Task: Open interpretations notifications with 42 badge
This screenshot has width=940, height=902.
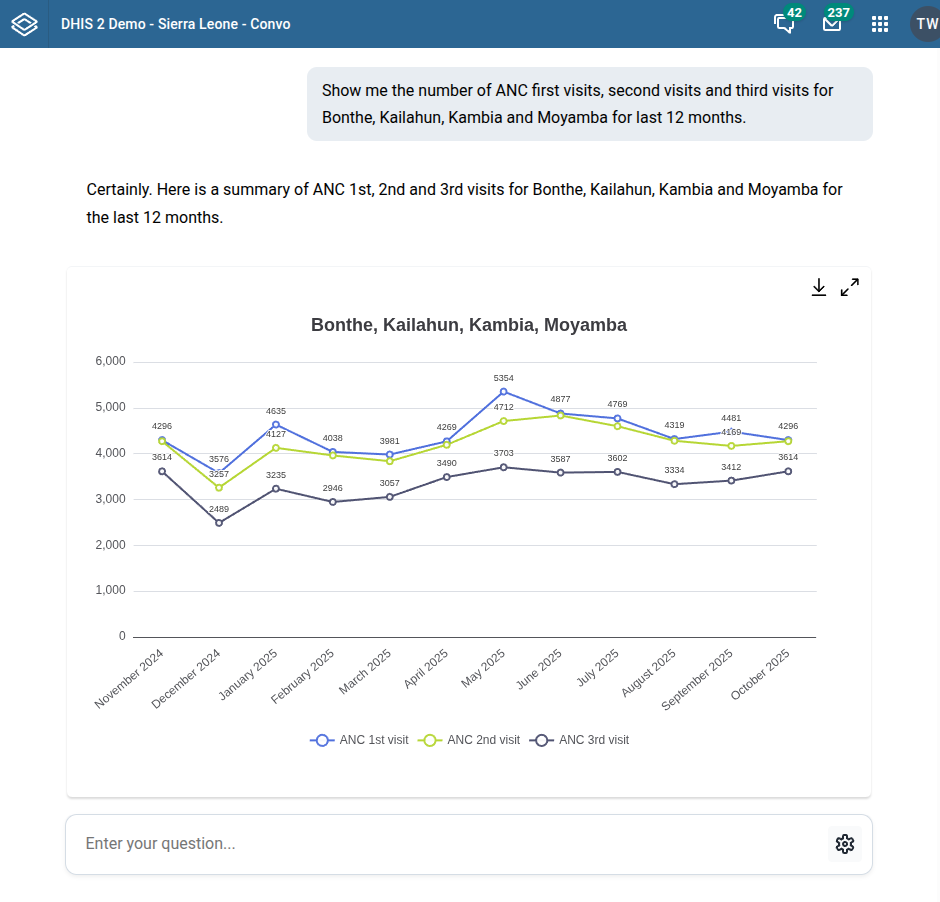Action: pos(785,24)
